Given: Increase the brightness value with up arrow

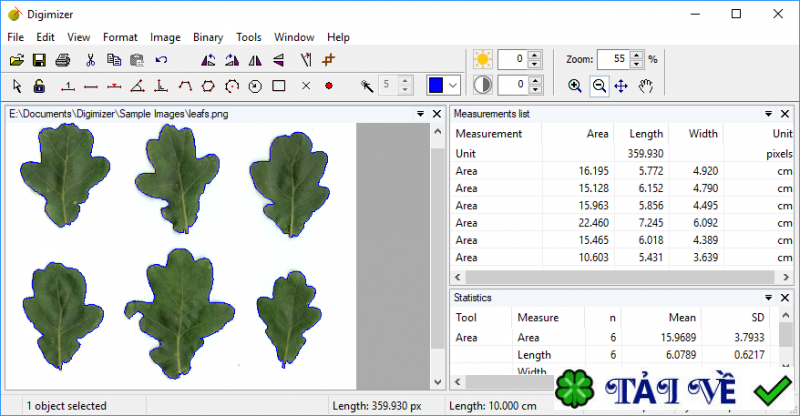Looking at the screenshot, I should pyautogui.click(x=535, y=55).
